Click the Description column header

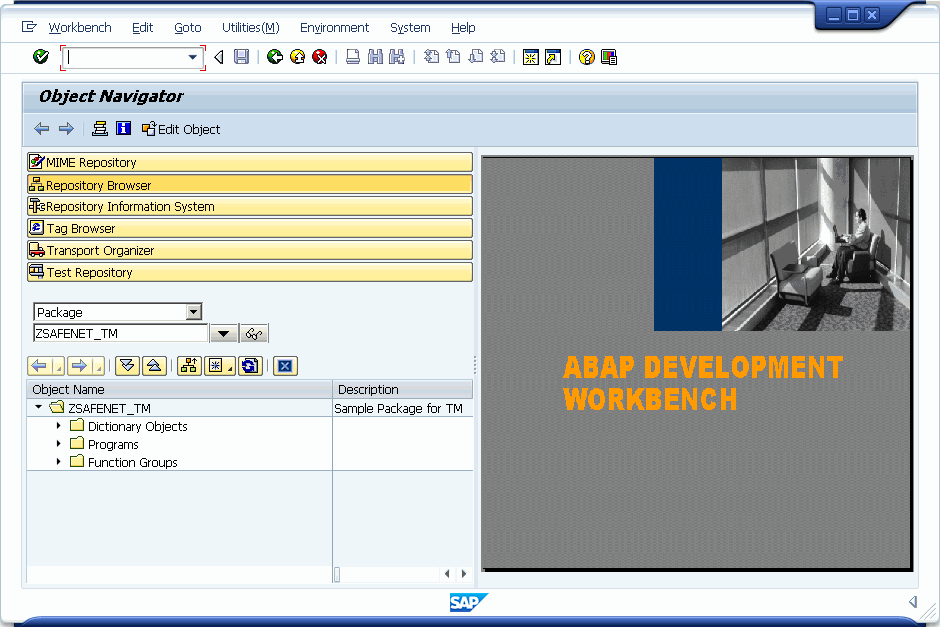tap(403, 390)
